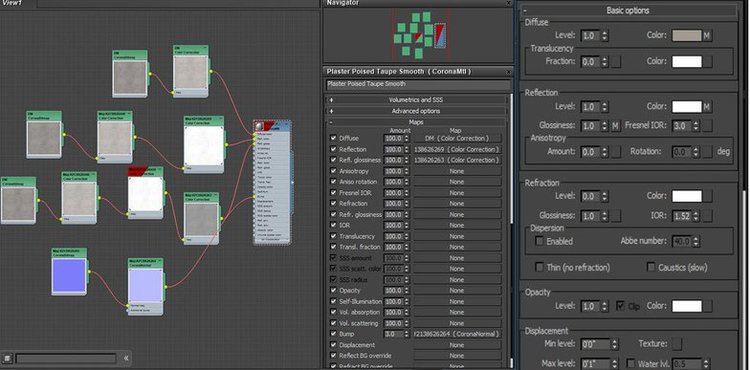Click the empty map button next to Fresnel IOR
The image size is (750, 370).
[707, 126]
